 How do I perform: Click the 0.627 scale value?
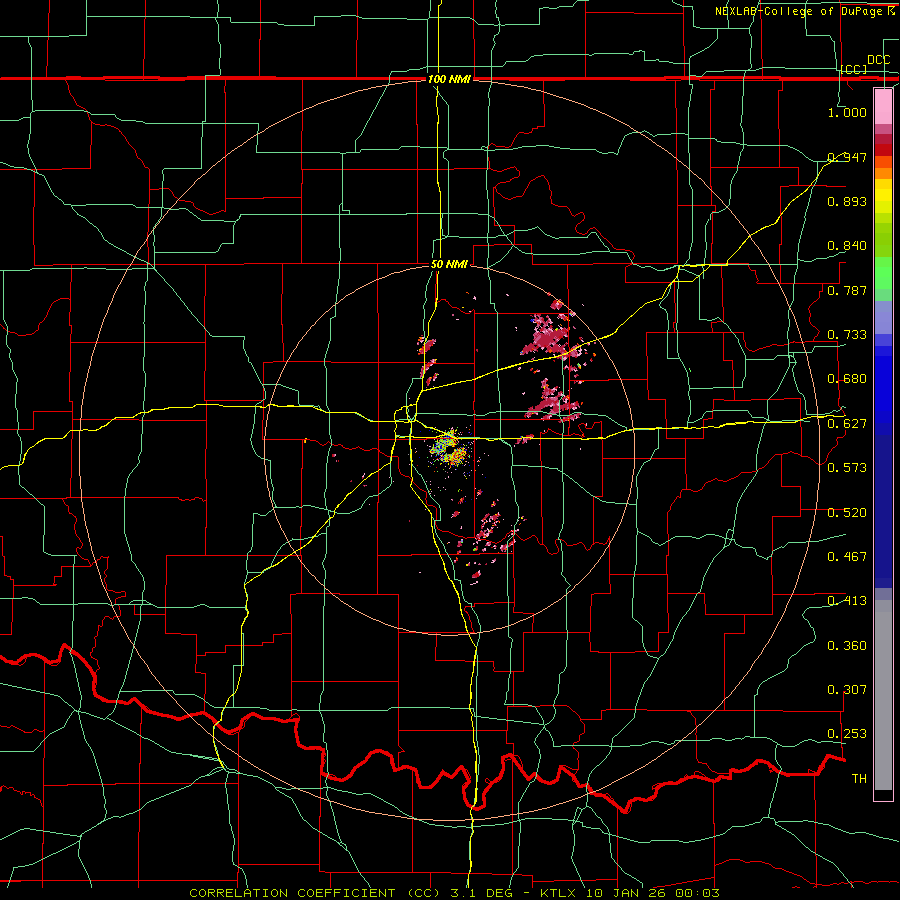[847, 424]
